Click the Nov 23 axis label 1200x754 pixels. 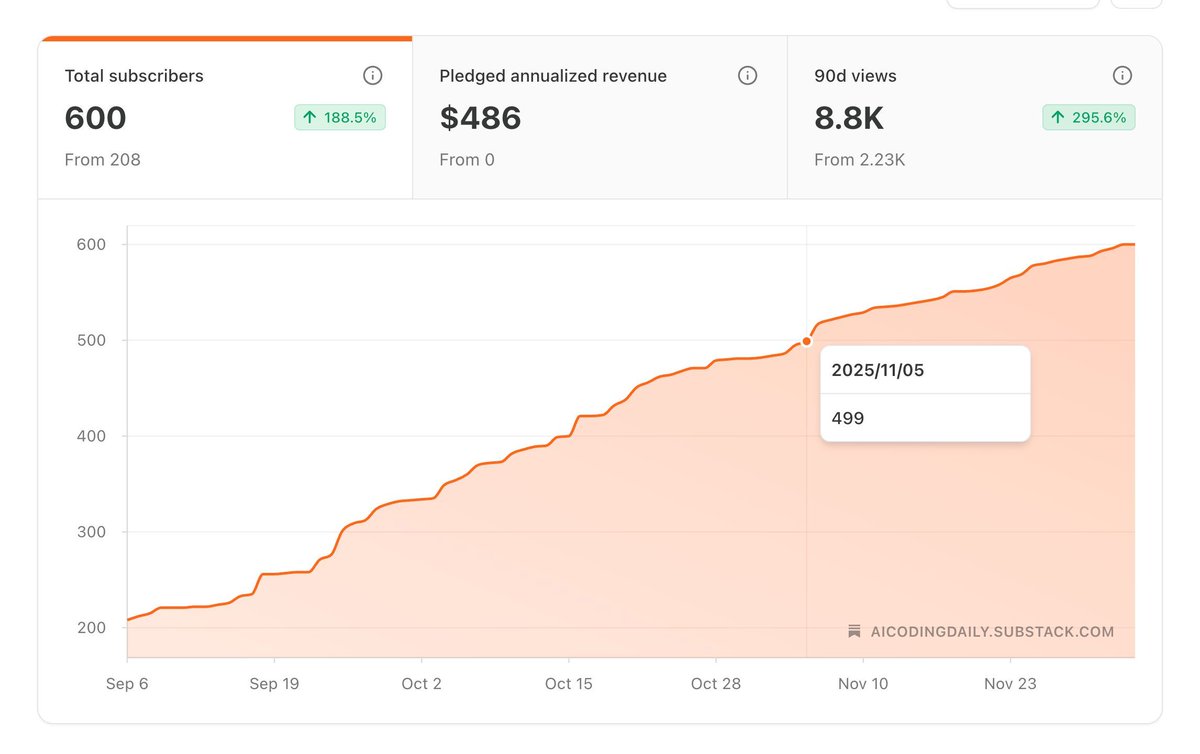[x=1010, y=684]
